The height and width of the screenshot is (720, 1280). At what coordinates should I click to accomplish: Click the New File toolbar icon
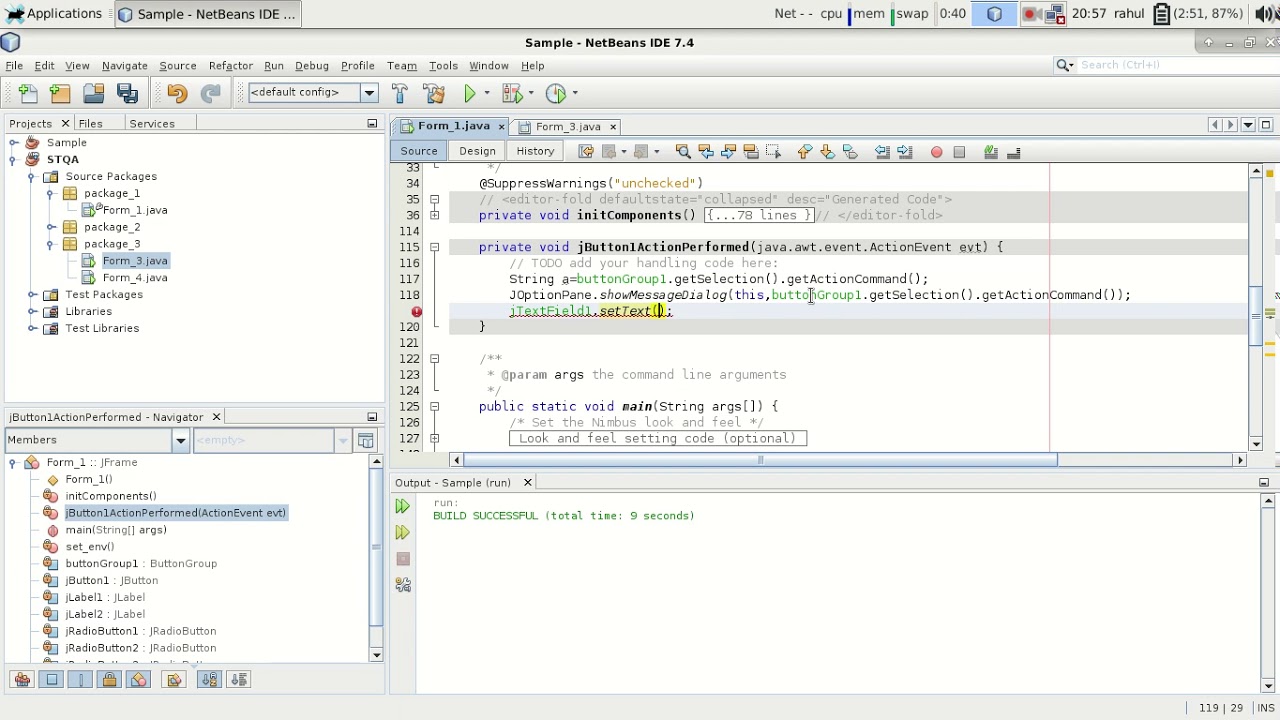tap(28, 93)
